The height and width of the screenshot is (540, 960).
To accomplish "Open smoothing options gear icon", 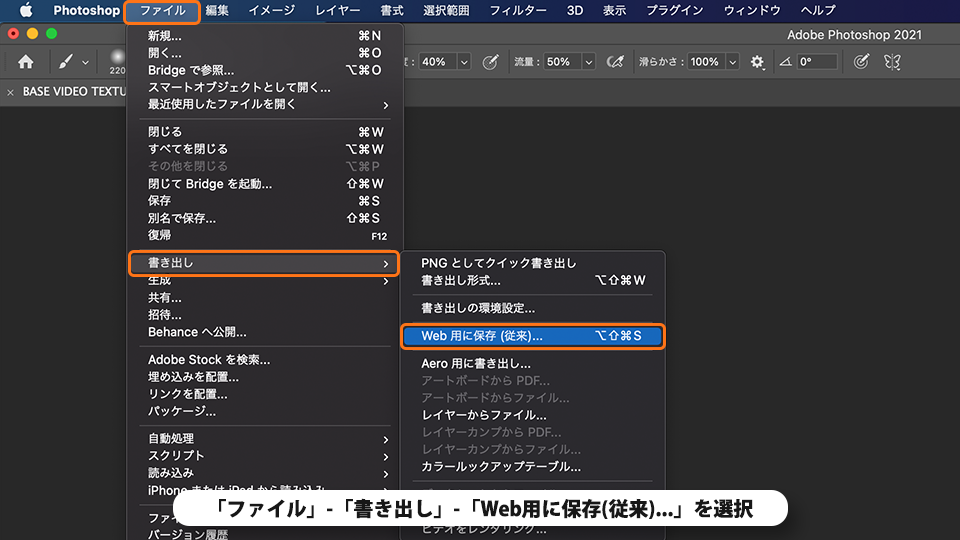I will [757, 62].
